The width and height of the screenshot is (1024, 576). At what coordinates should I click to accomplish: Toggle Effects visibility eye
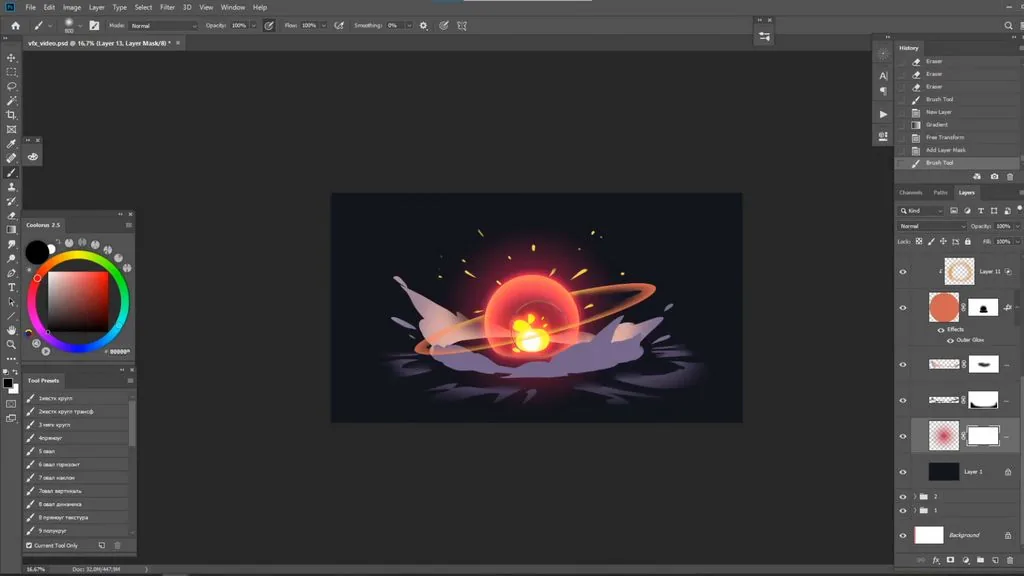click(941, 330)
